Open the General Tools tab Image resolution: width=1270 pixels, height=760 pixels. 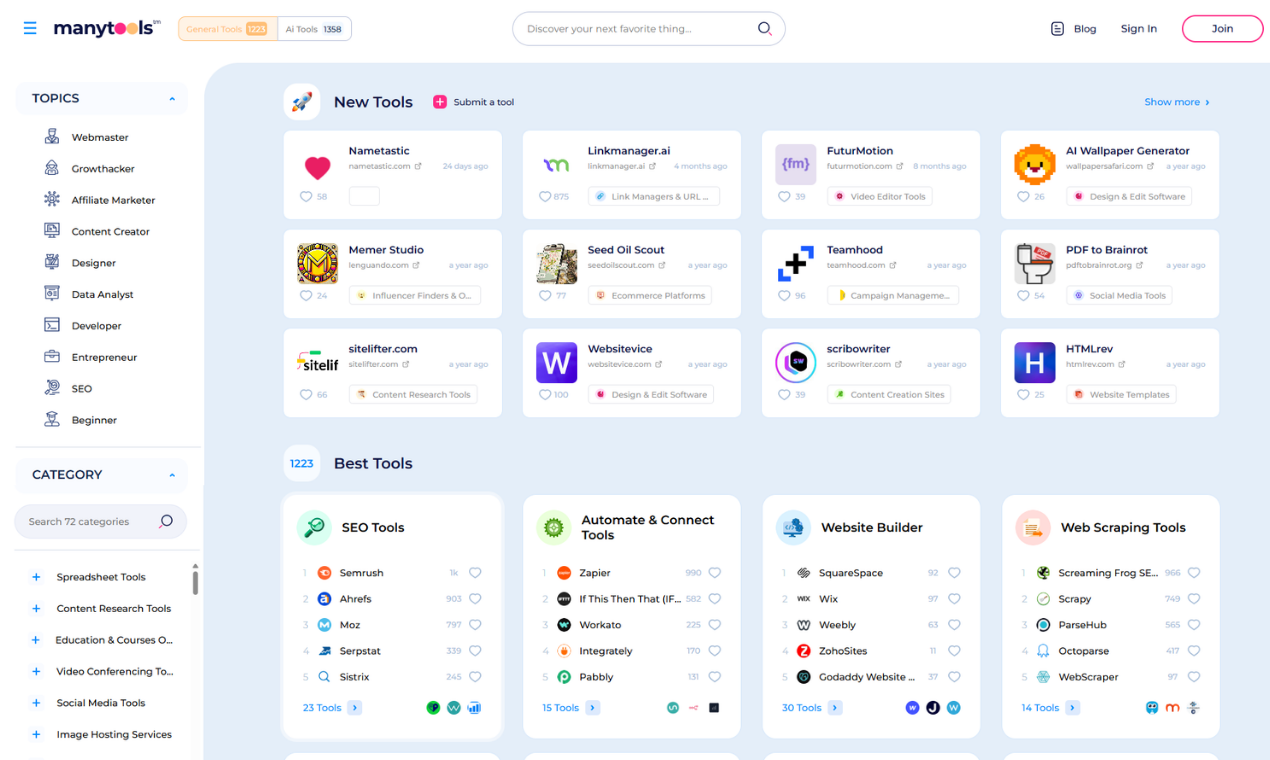[x=226, y=28]
